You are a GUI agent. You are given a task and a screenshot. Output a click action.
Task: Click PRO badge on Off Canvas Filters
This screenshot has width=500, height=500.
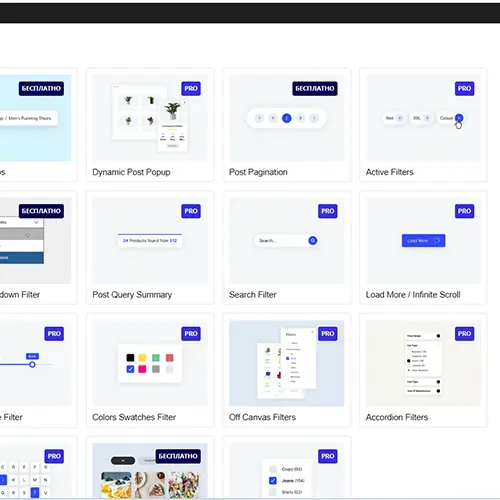[328, 333]
